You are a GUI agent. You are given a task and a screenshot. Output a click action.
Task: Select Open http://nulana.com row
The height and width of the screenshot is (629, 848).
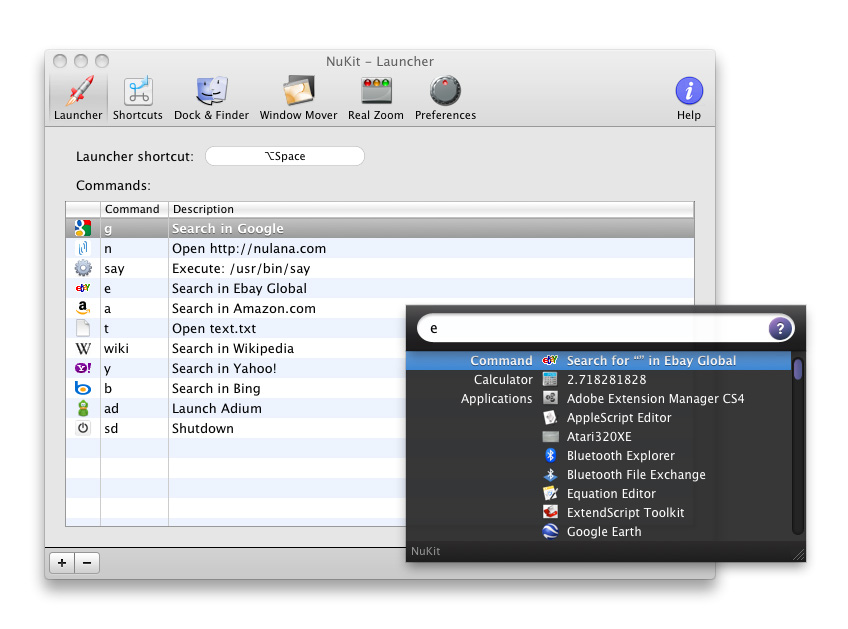(380, 248)
